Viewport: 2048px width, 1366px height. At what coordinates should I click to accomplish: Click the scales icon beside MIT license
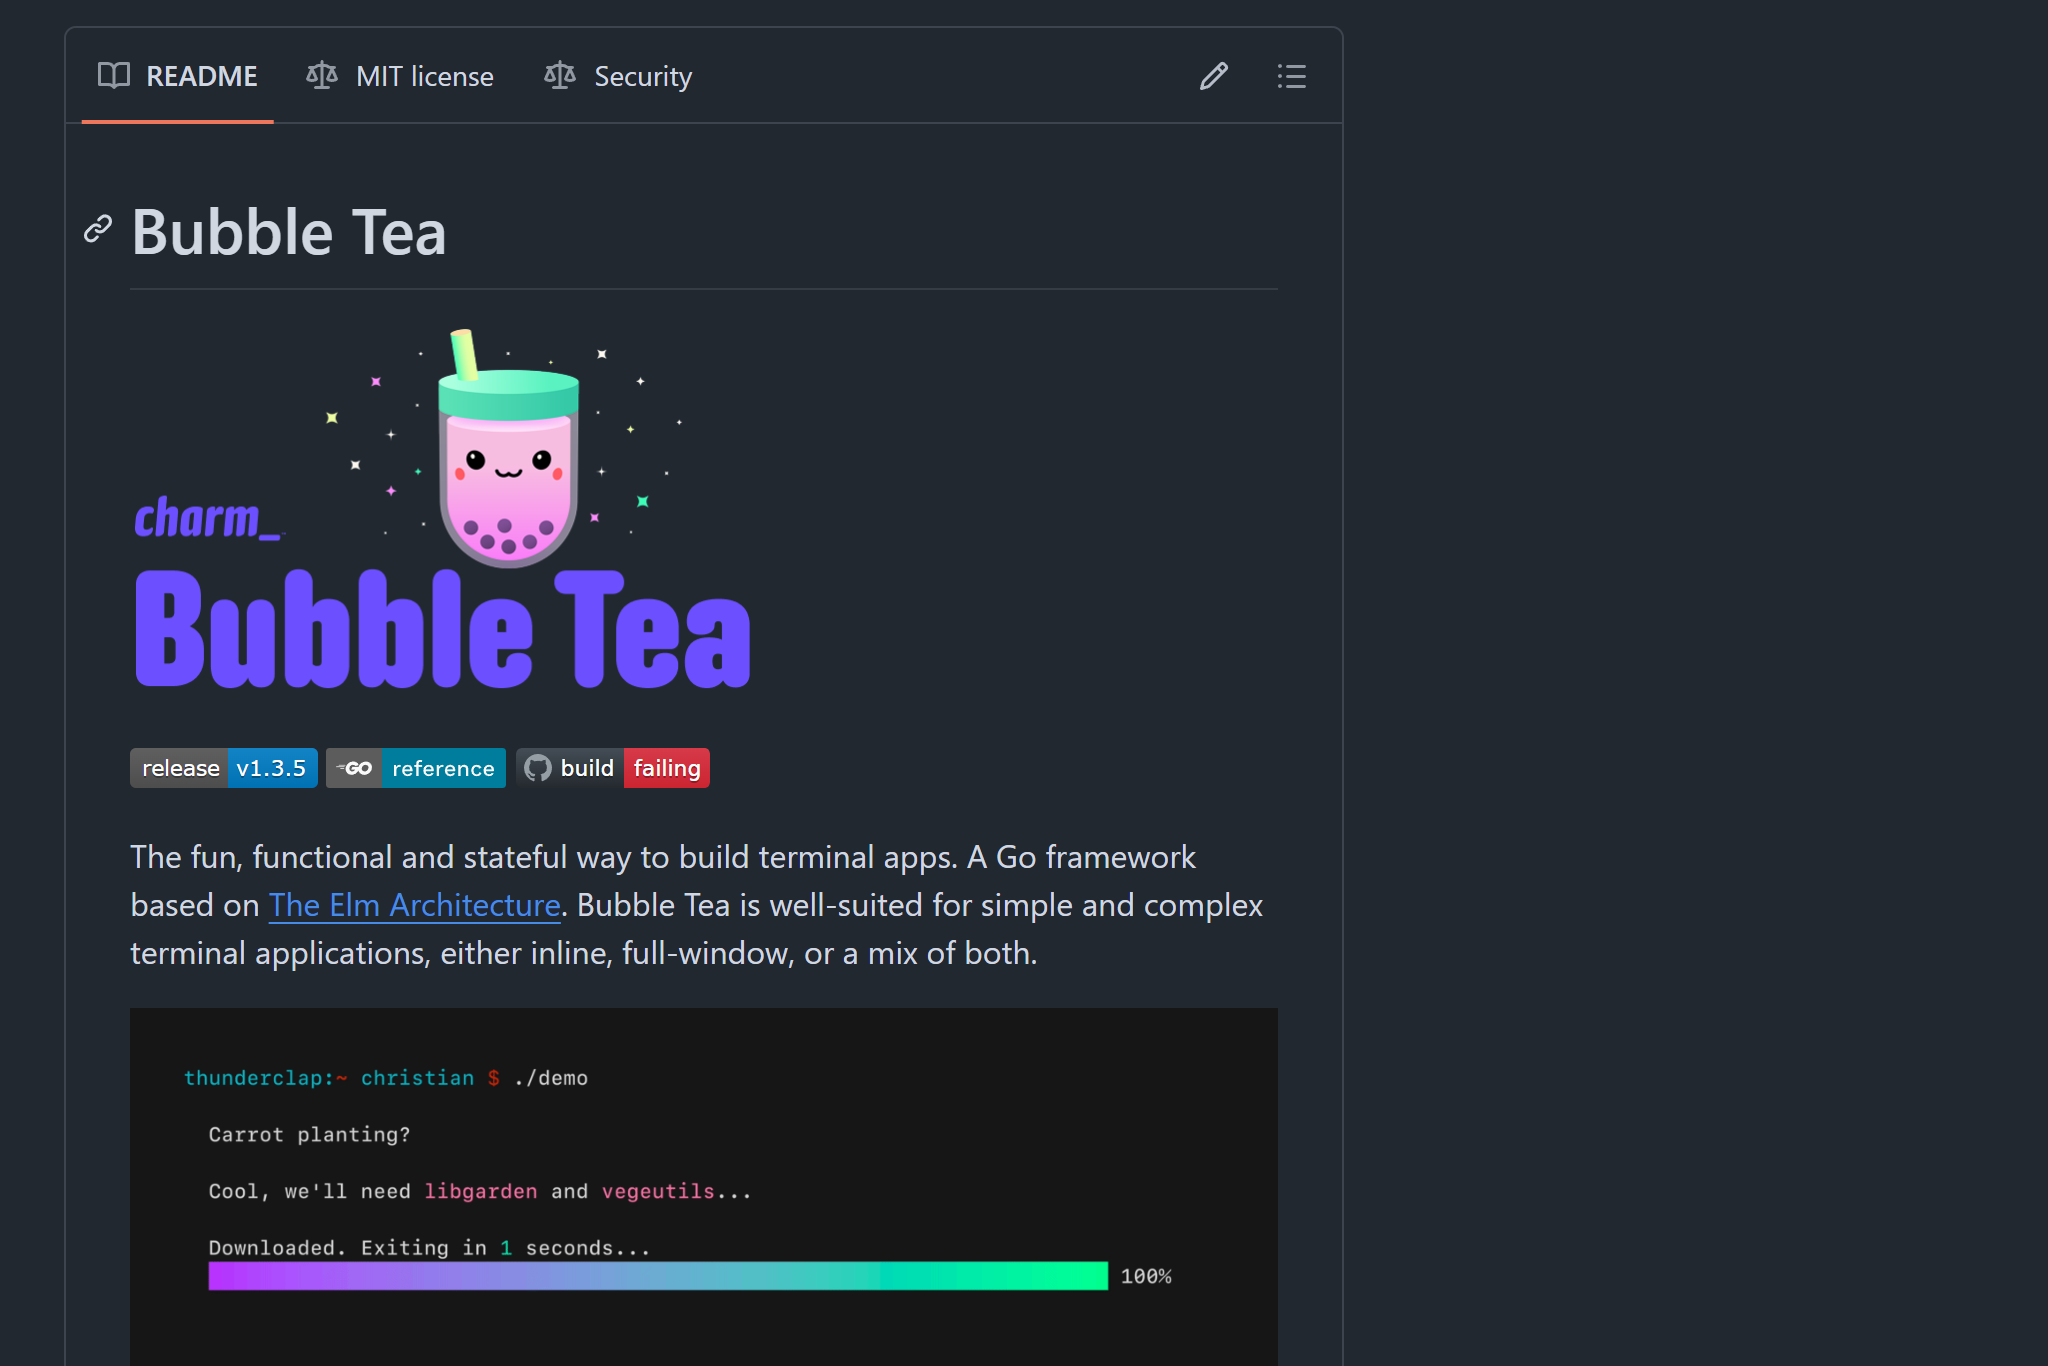322,76
